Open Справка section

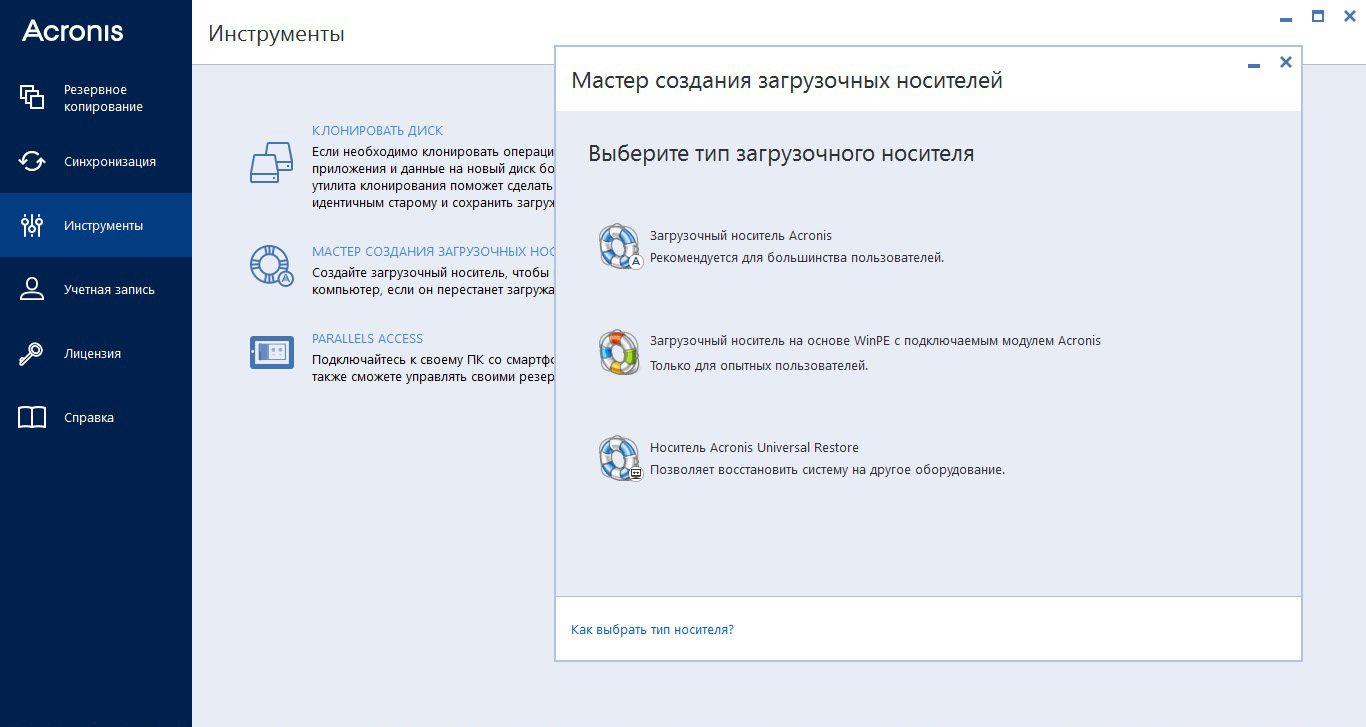pyautogui.click(x=96, y=417)
